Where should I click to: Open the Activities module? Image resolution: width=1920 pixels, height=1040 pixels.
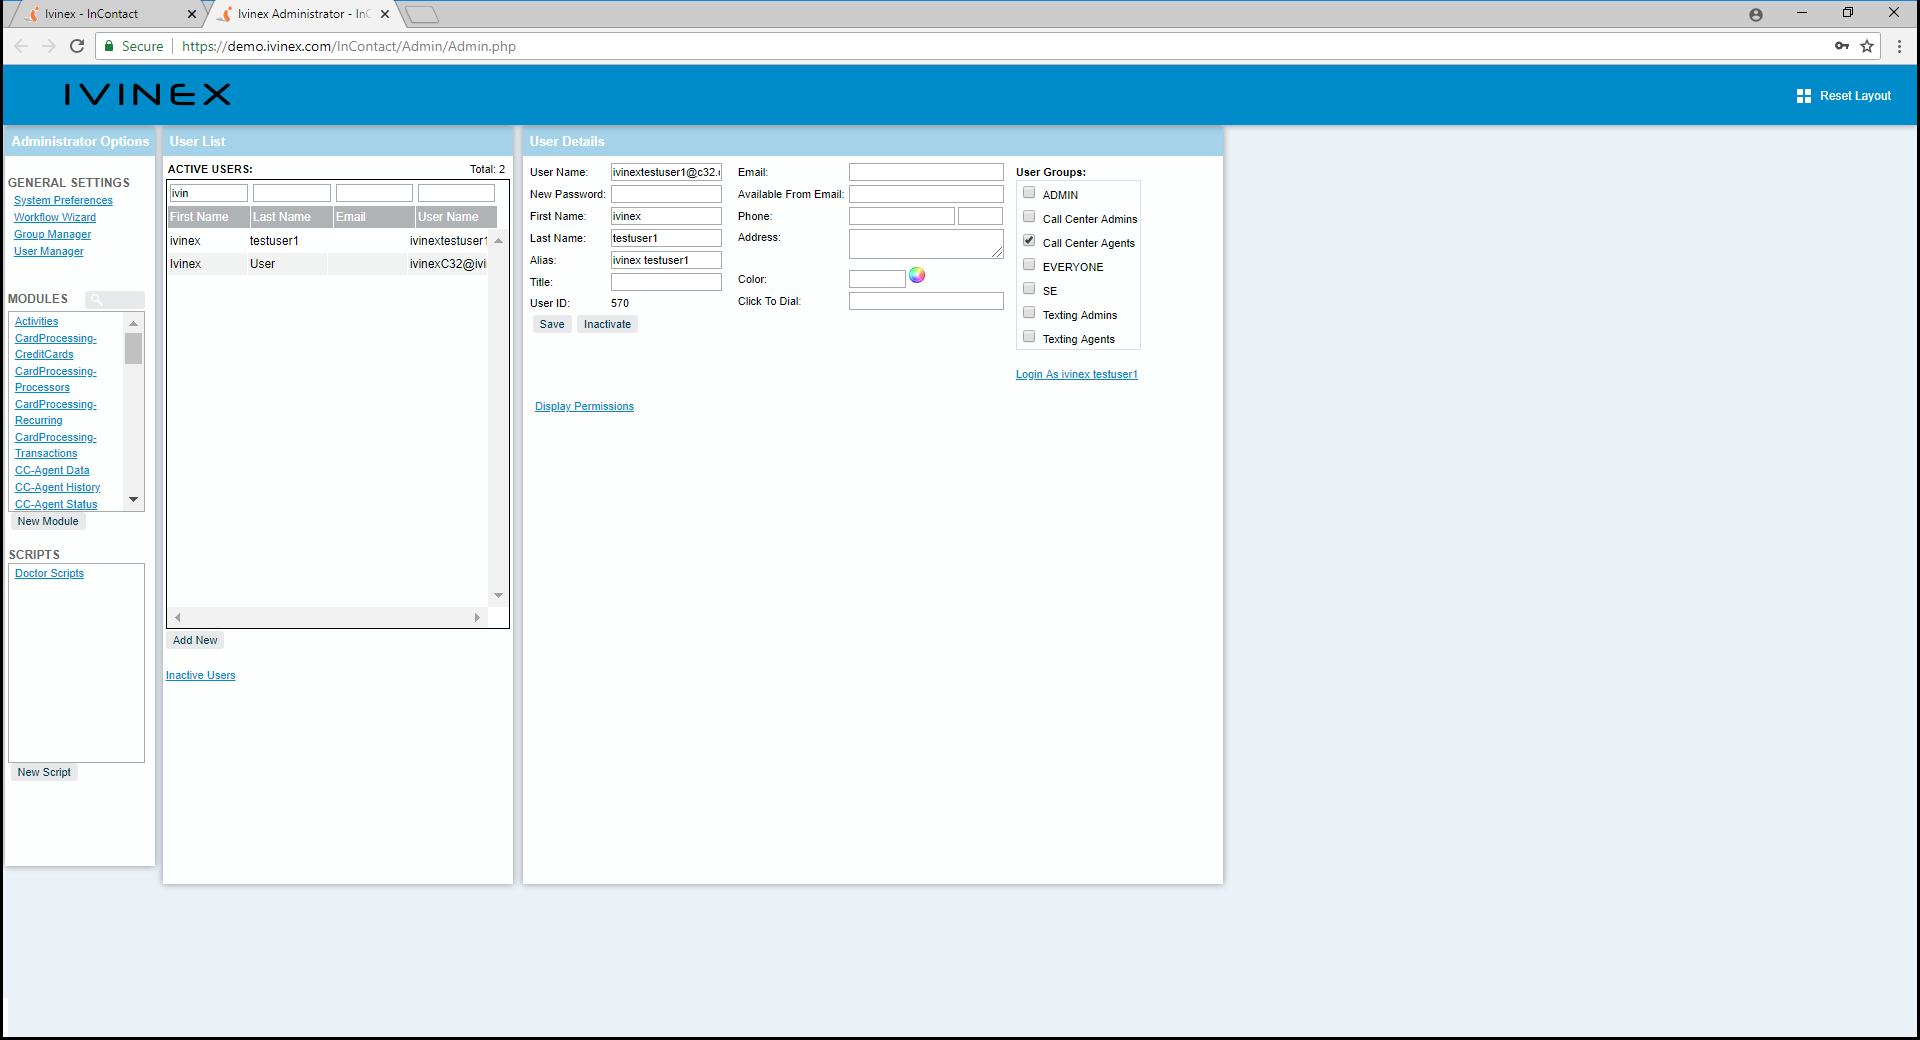coord(36,322)
